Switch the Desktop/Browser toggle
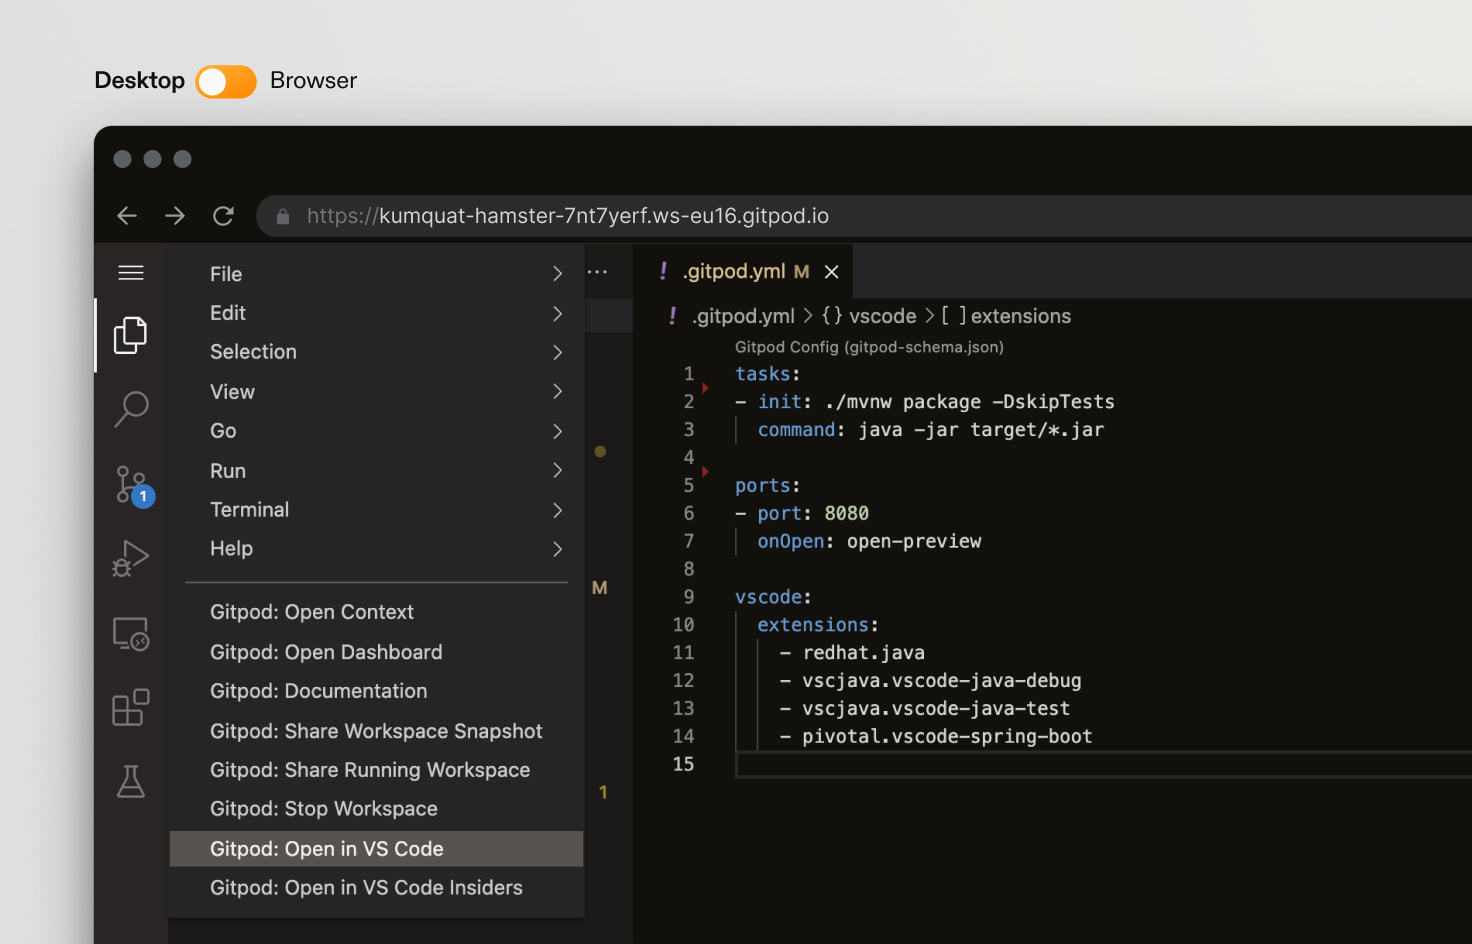 pos(225,81)
